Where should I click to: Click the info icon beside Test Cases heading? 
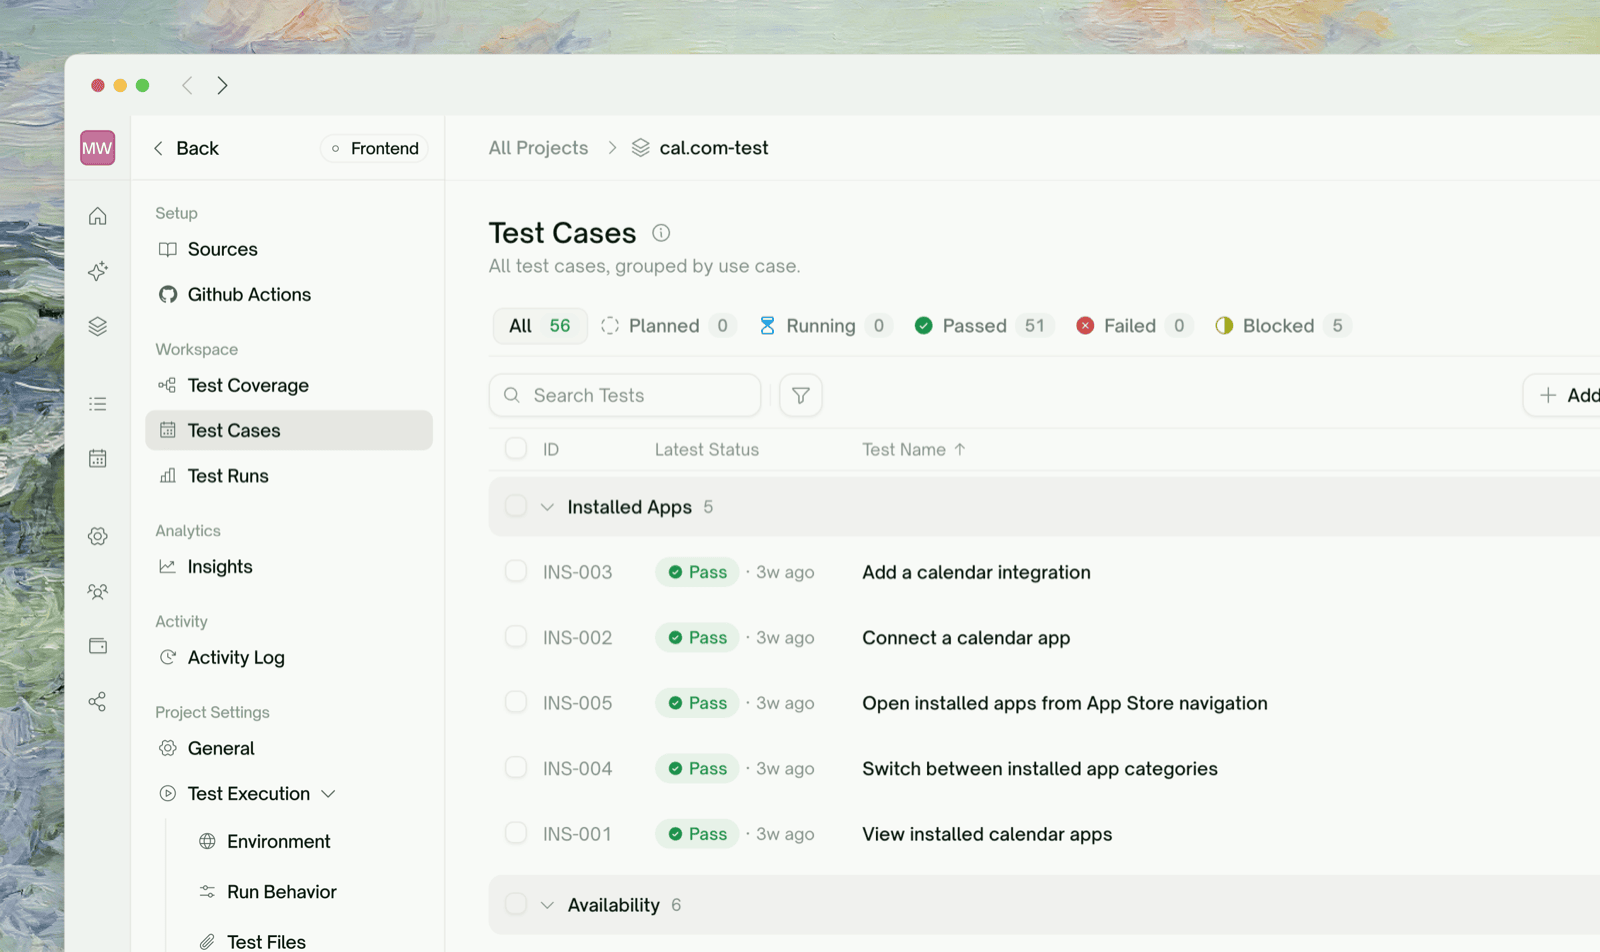click(661, 233)
